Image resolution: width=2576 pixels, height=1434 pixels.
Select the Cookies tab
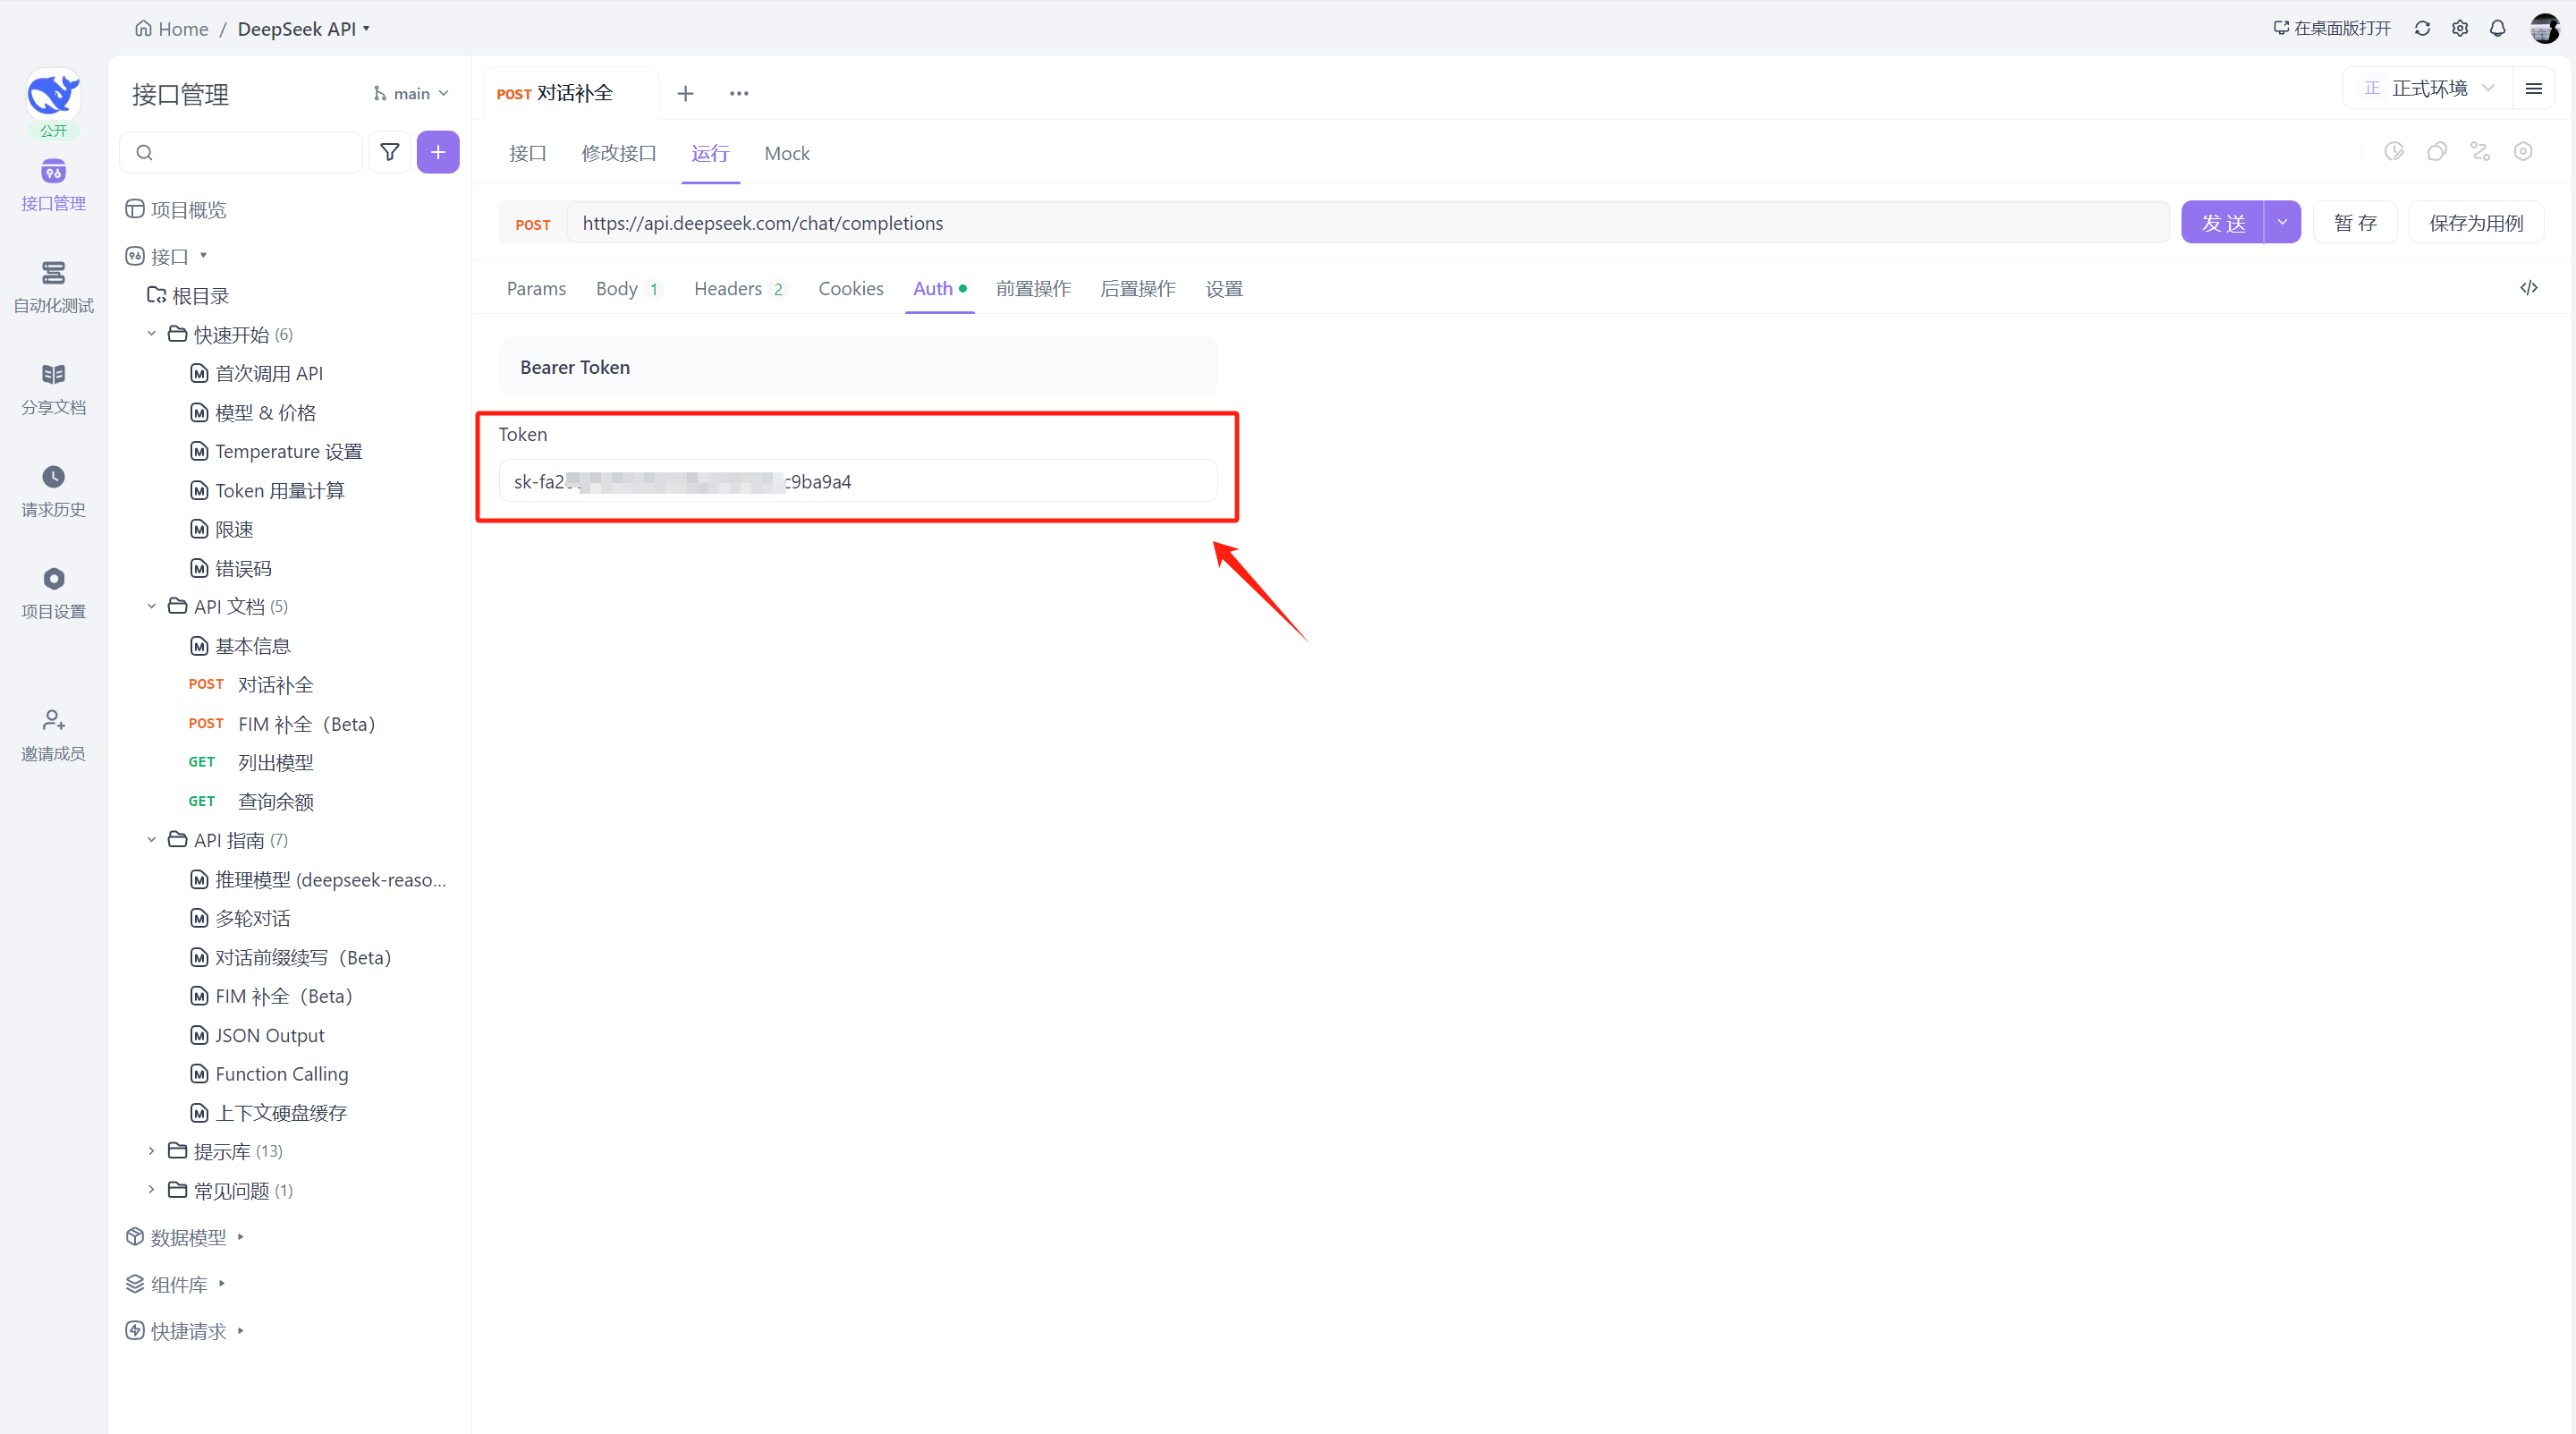850,288
